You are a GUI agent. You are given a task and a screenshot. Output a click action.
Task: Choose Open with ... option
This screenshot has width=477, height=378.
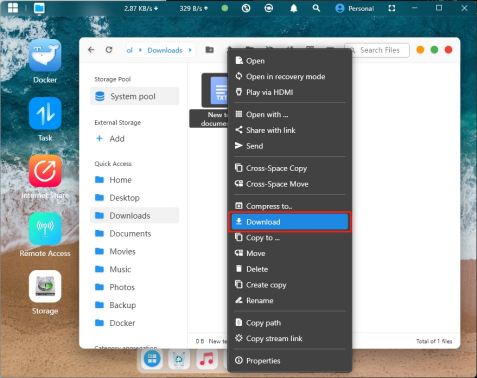tap(289, 115)
